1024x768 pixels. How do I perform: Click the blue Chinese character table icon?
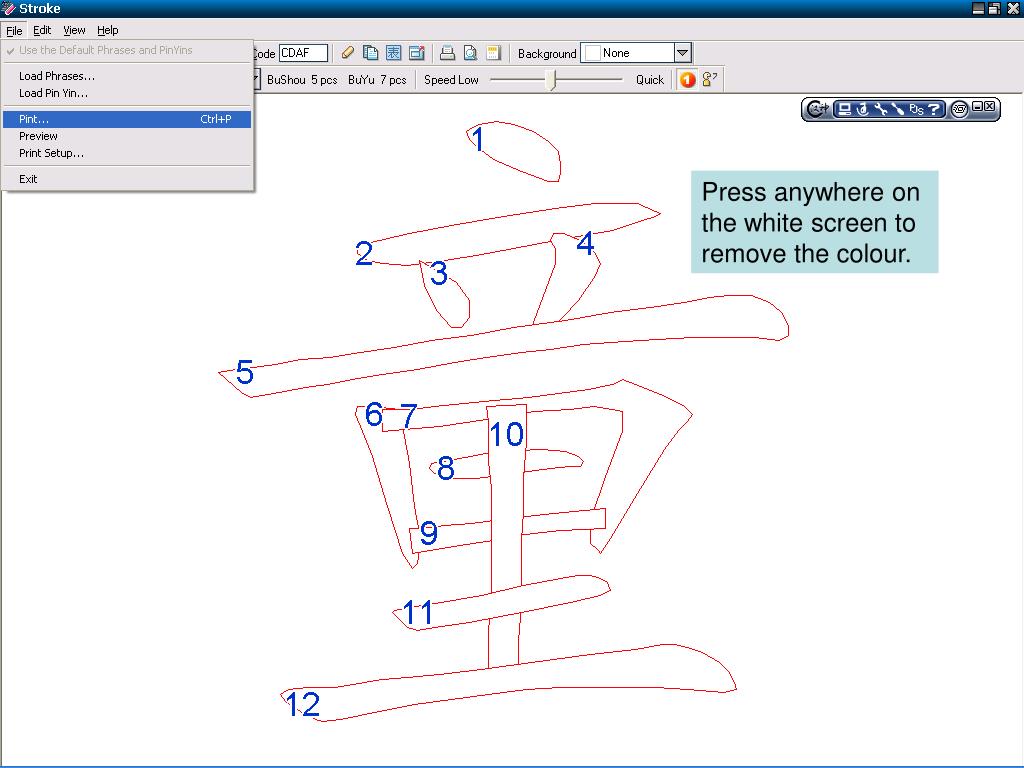tap(393, 53)
